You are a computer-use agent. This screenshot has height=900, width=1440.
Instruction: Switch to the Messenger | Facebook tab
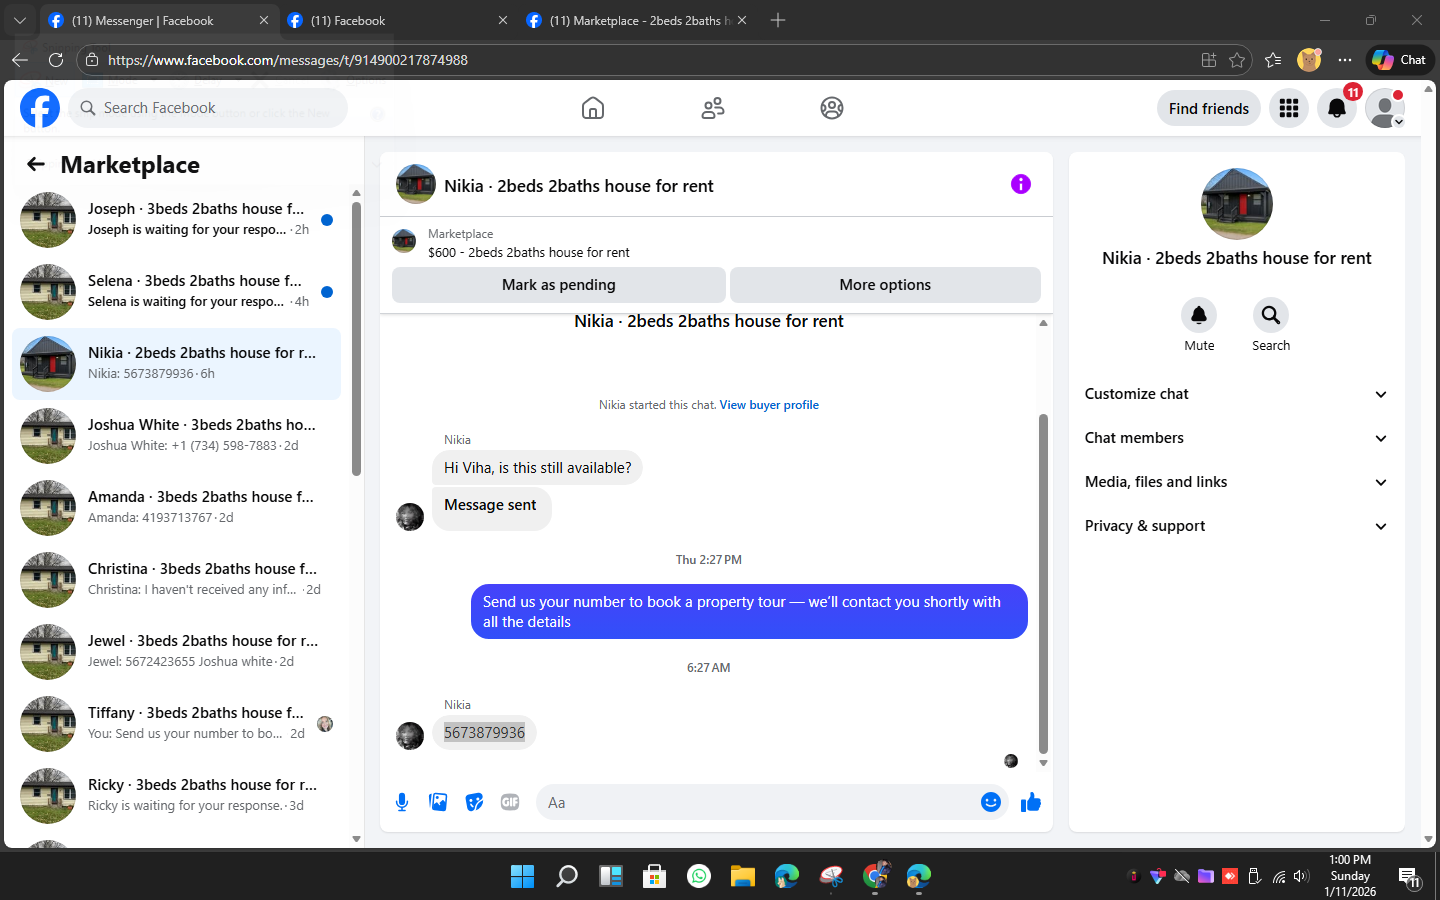tap(158, 20)
